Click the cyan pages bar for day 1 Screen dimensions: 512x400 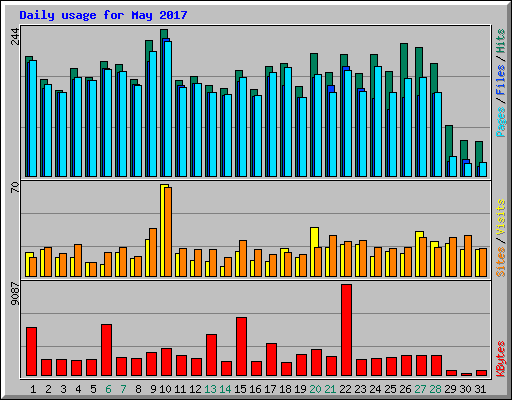click(x=33, y=118)
